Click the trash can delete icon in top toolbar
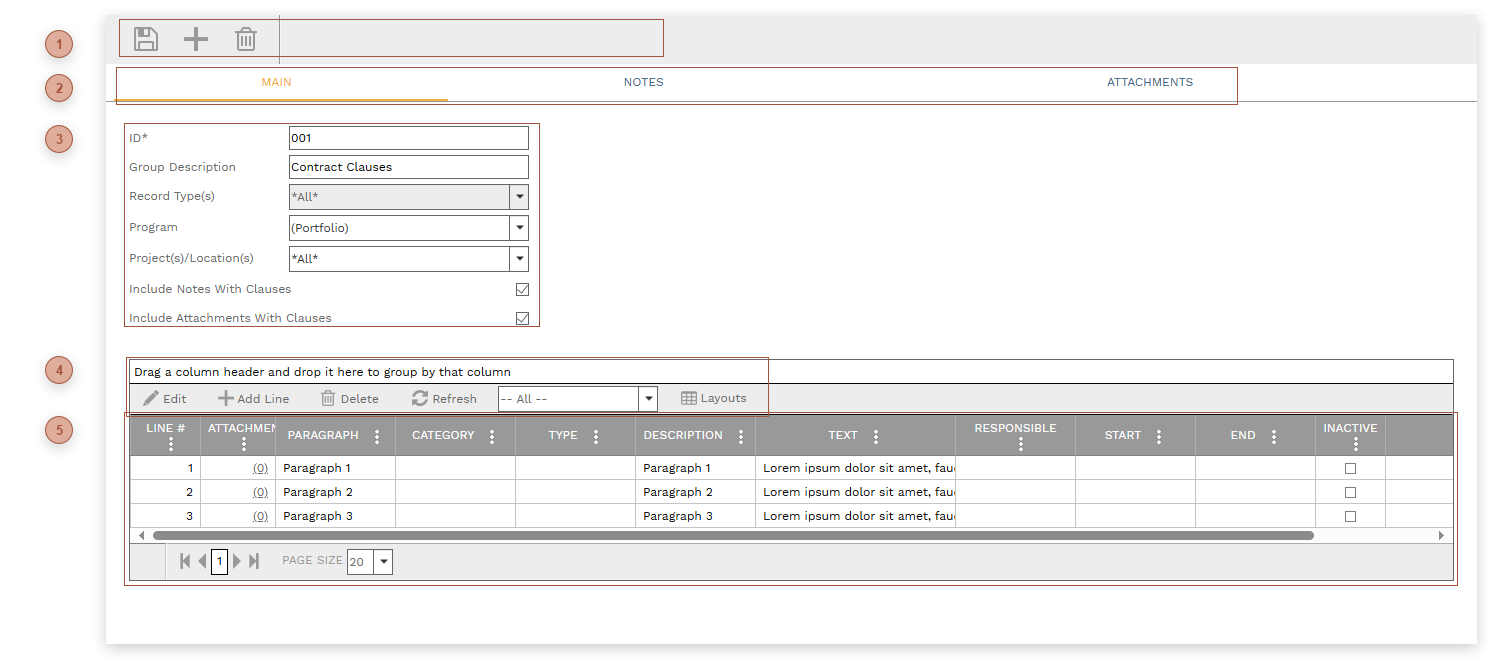This screenshot has height=667, width=1496. click(246, 39)
